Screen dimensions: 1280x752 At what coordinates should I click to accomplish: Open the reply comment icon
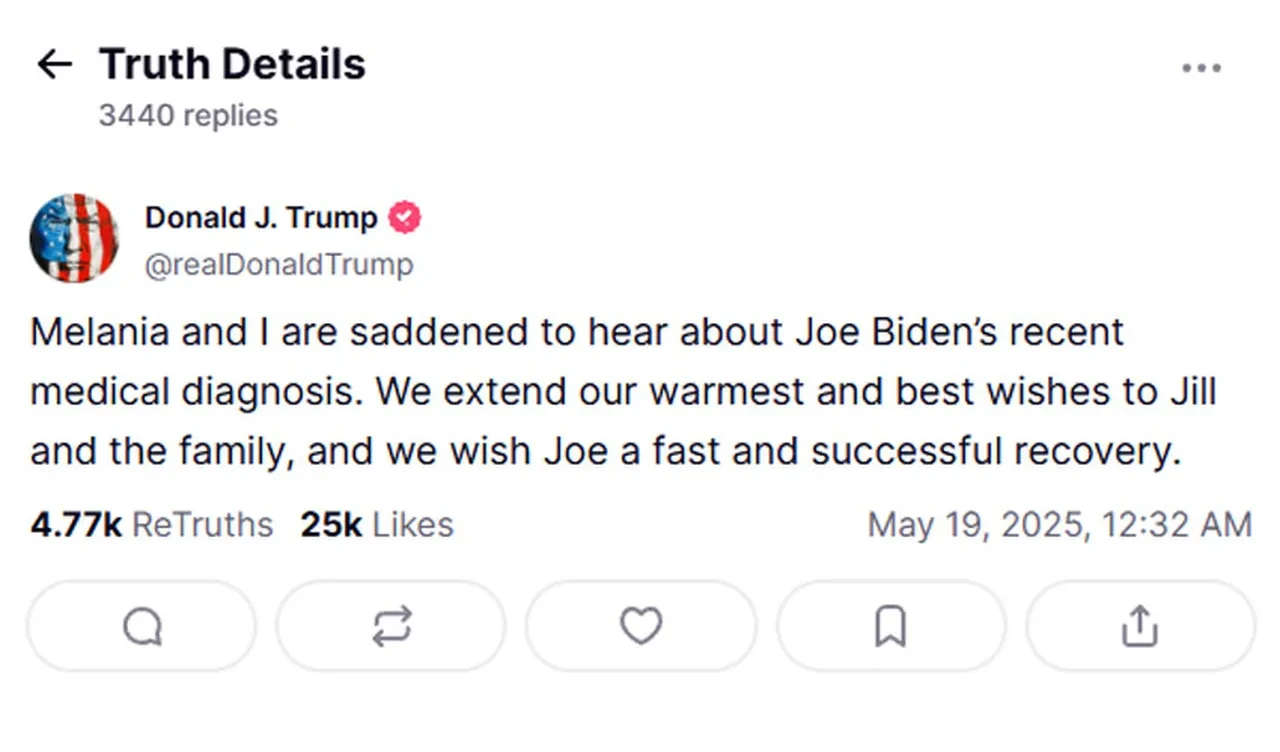(x=141, y=626)
